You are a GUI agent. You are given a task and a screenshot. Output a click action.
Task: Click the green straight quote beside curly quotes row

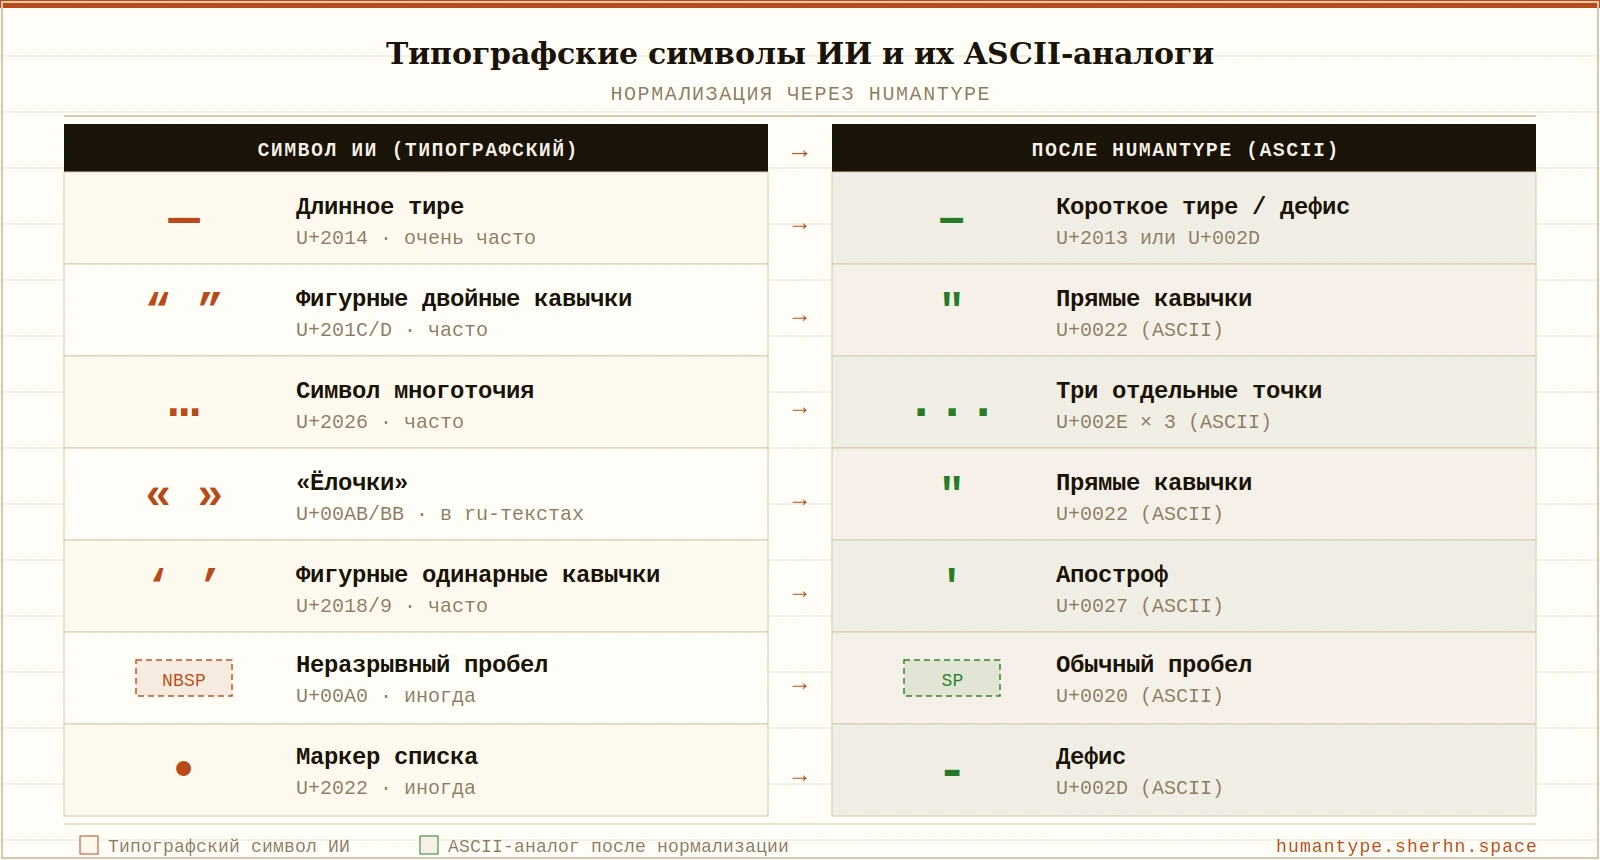click(x=952, y=299)
